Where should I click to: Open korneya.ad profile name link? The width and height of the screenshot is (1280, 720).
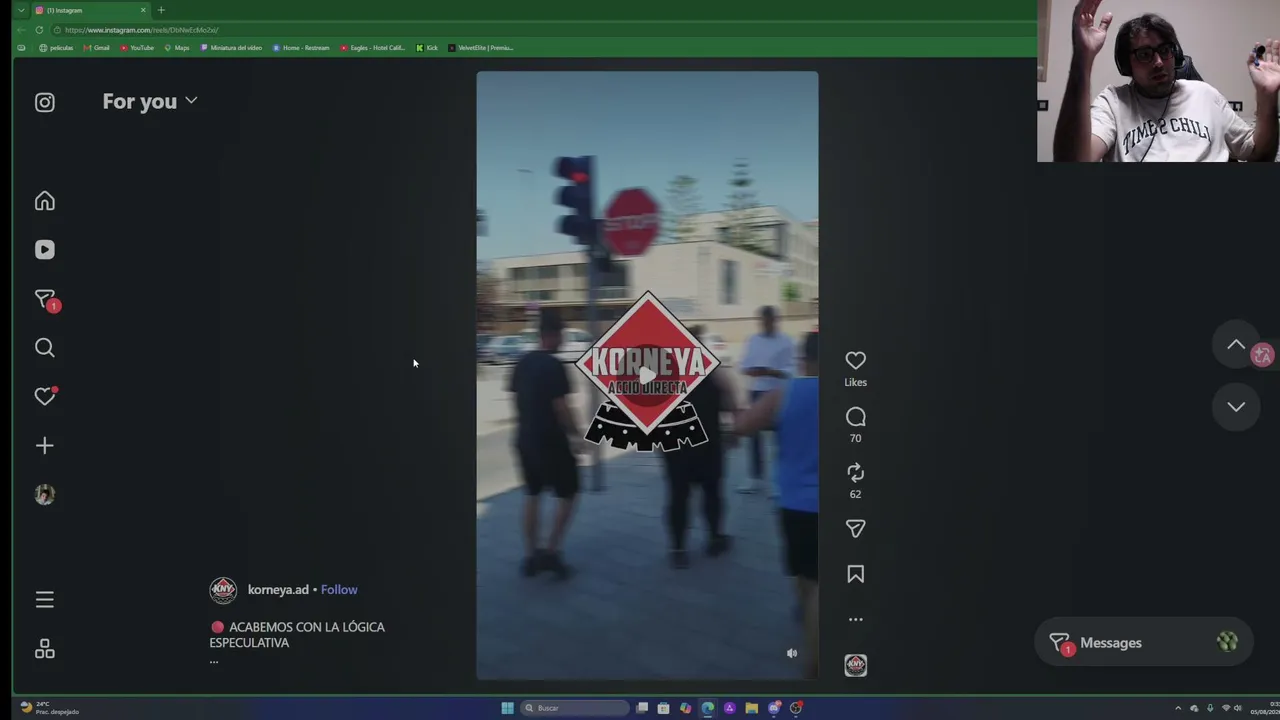[x=278, y=590]
